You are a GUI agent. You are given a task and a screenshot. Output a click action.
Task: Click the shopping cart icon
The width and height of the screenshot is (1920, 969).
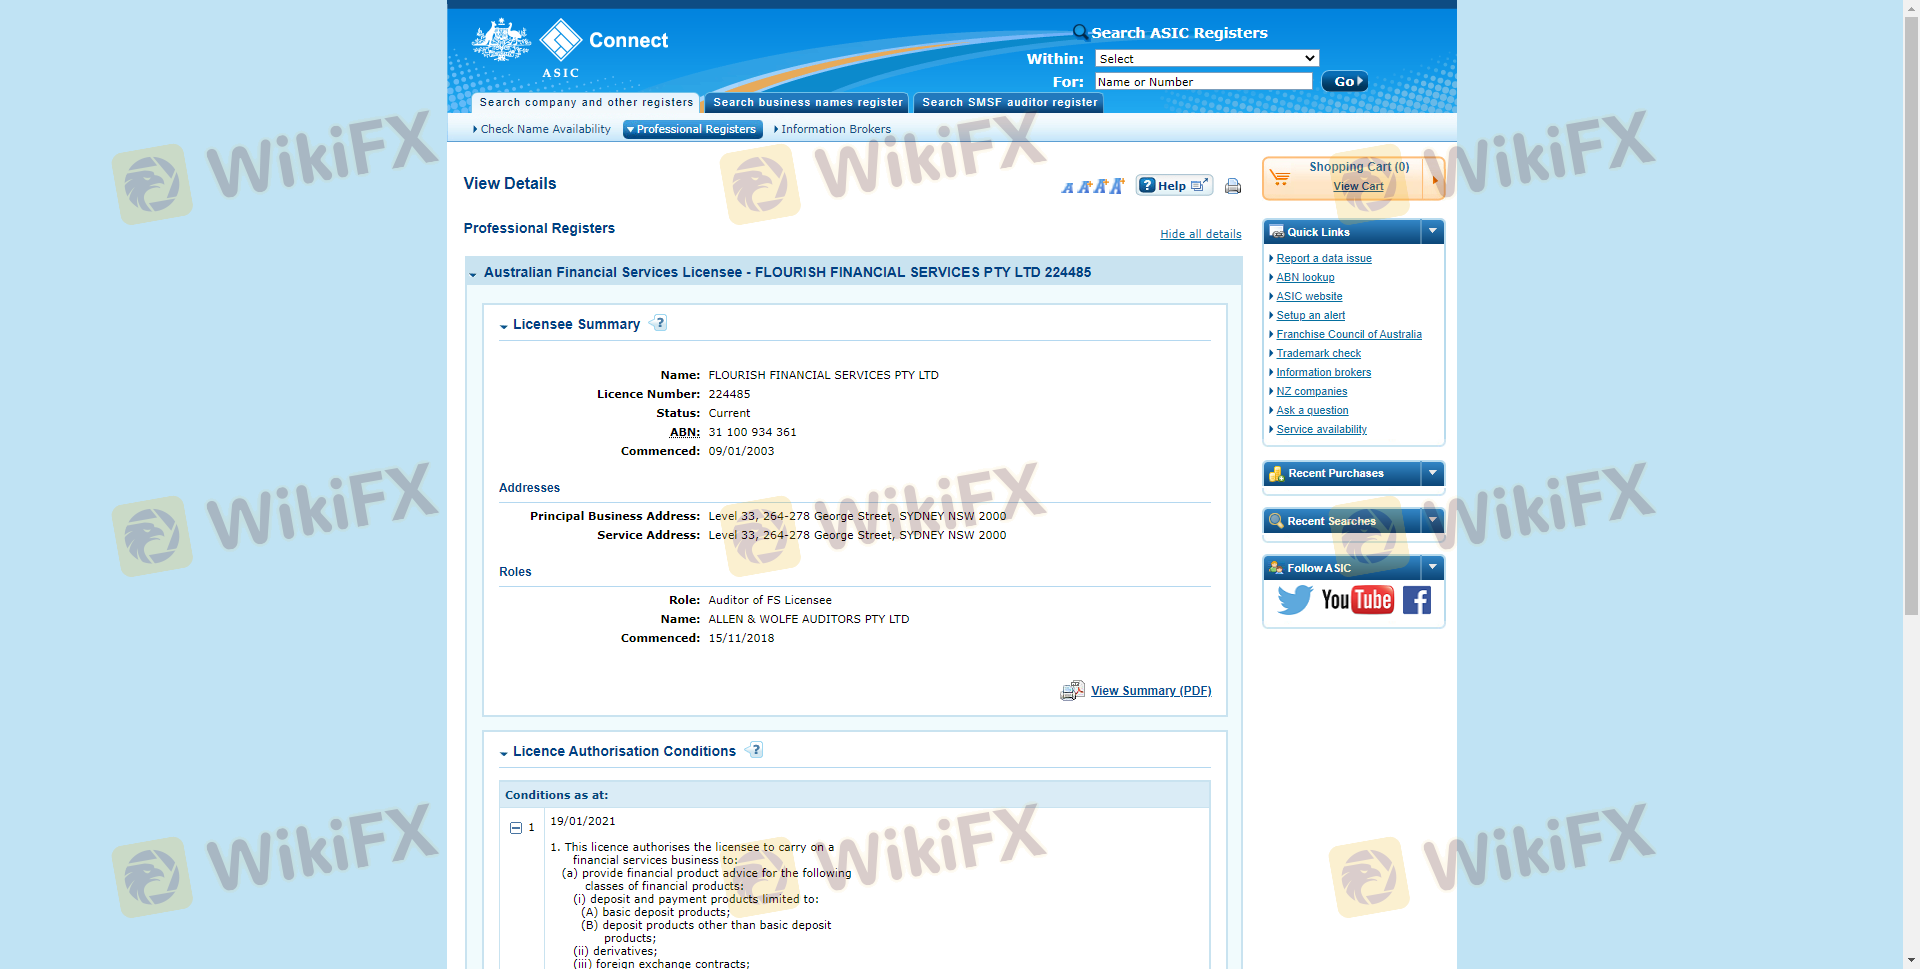tap(1280, 177)
